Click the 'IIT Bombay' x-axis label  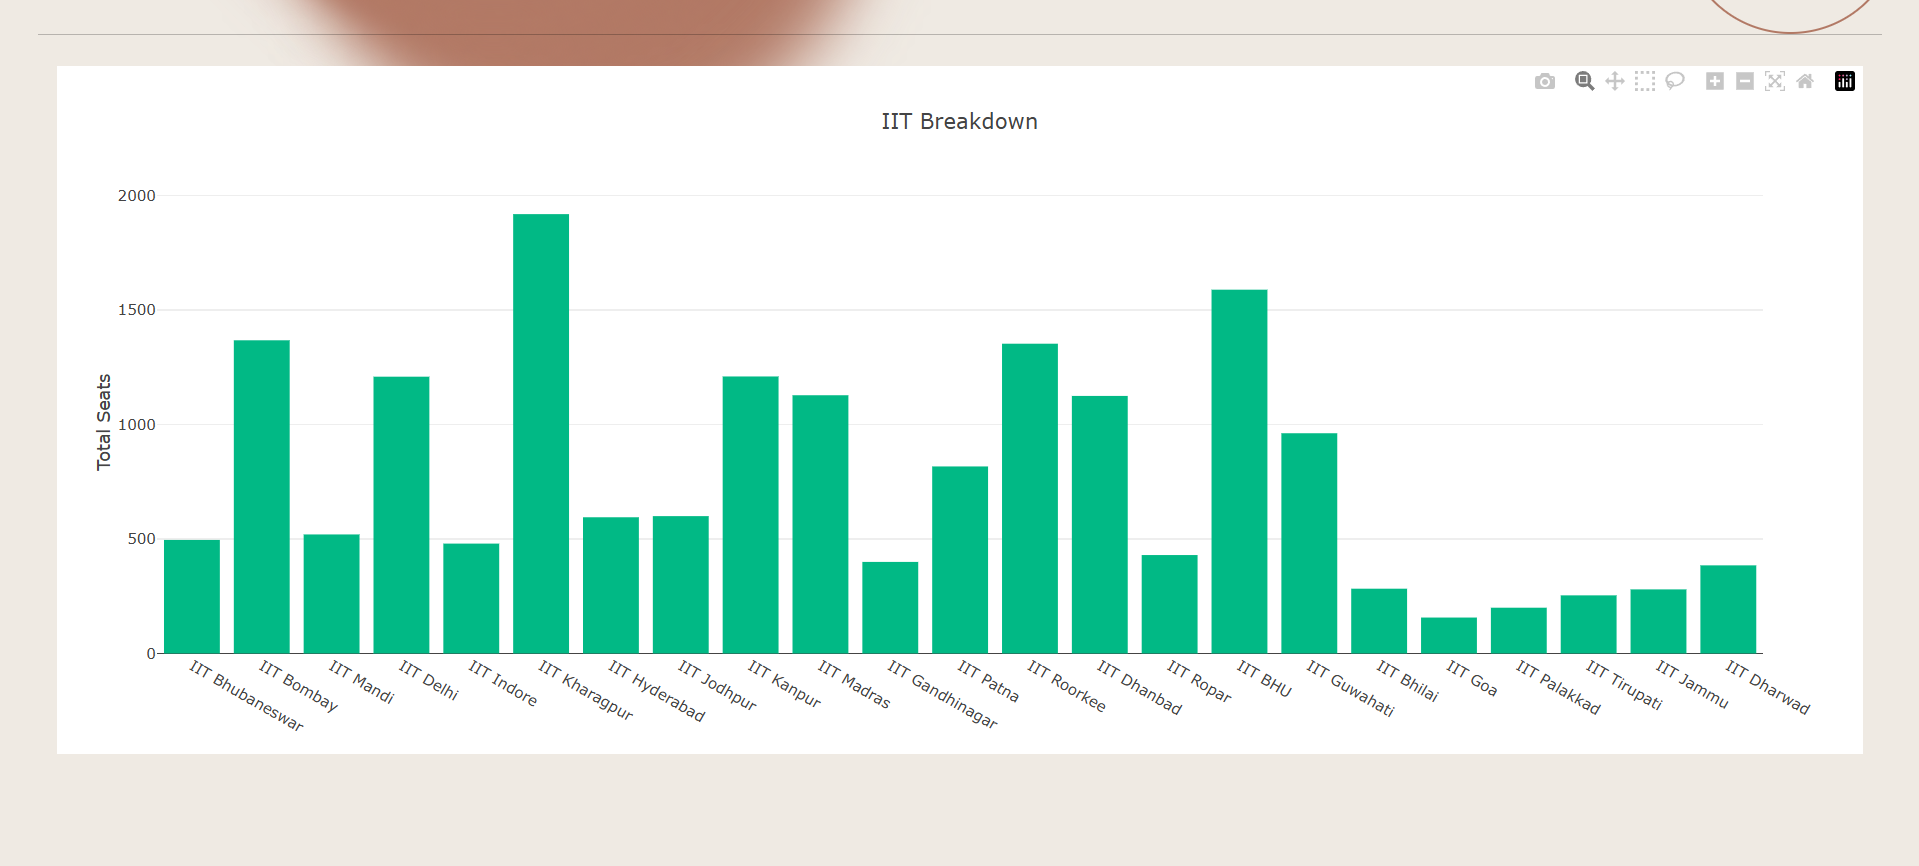point(299,686)
